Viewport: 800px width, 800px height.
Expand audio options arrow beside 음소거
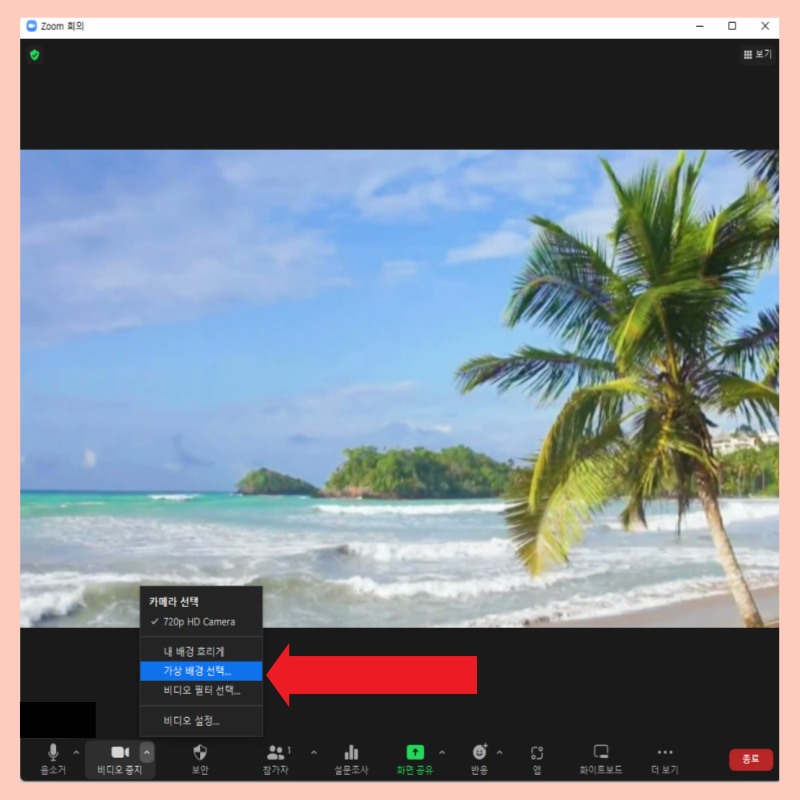76,752
